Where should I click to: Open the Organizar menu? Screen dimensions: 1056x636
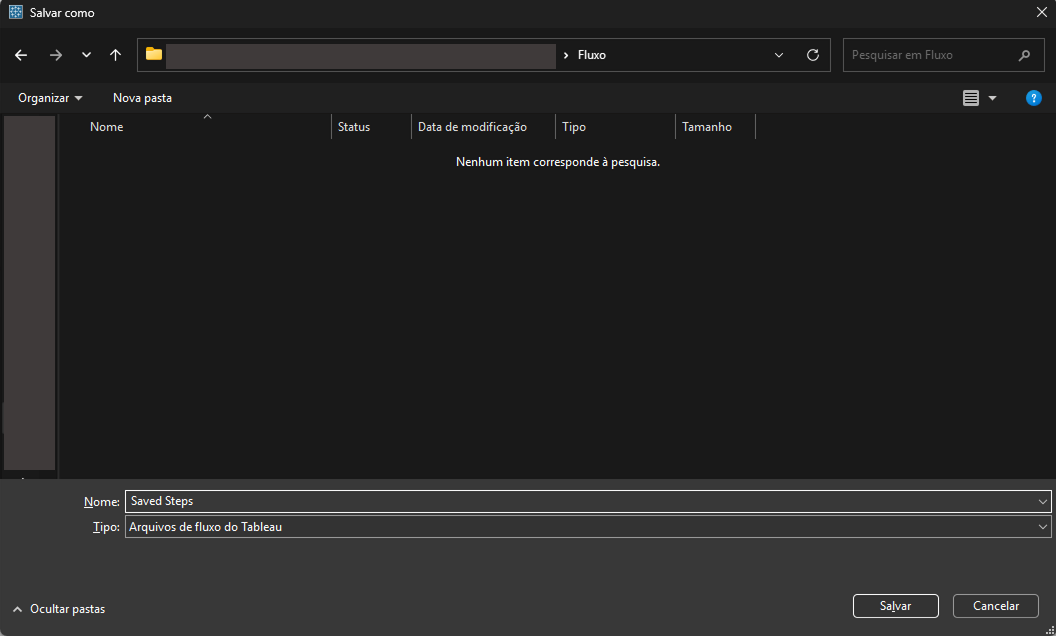(x=50, y=98)
